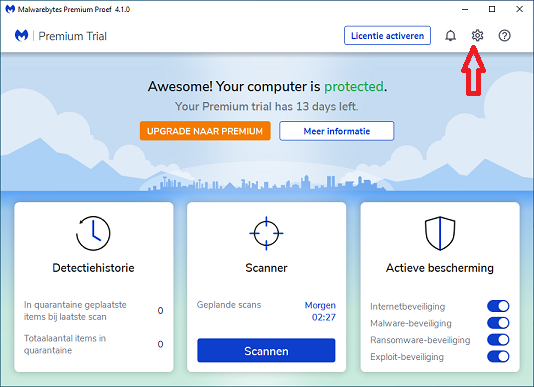Click the Detectiehistorie clock icon
The image size is (534, 387).
click(93, 233)
